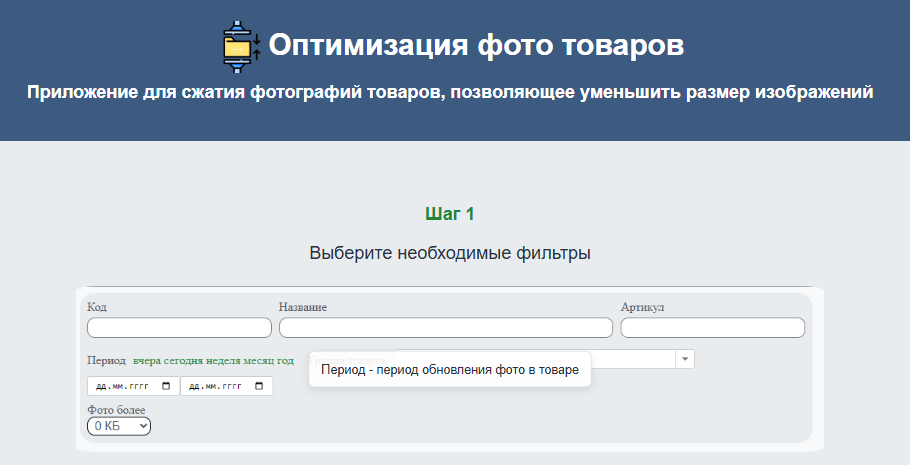This screenshot has height=465, width=910.
Task: Focus the Название input field
Action: (x=446, y=327)
